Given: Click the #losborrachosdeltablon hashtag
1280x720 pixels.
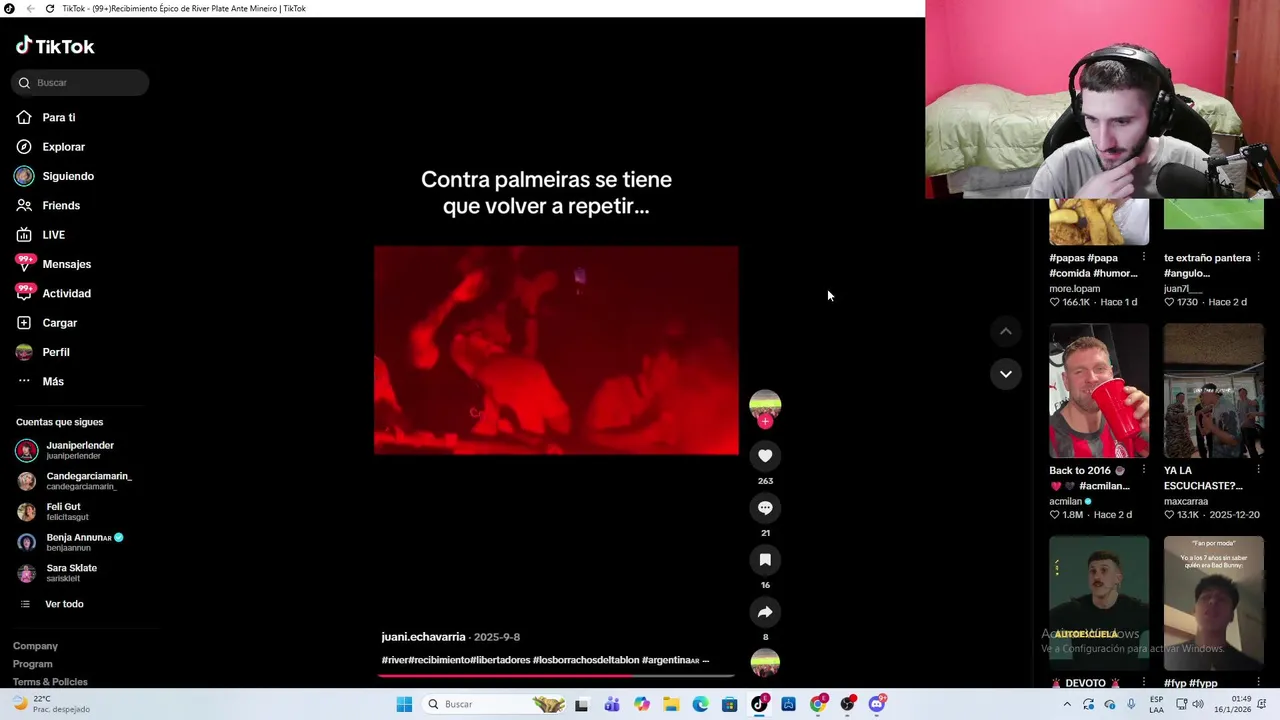Looking at the screenshot, I should [x=586, y=660].
